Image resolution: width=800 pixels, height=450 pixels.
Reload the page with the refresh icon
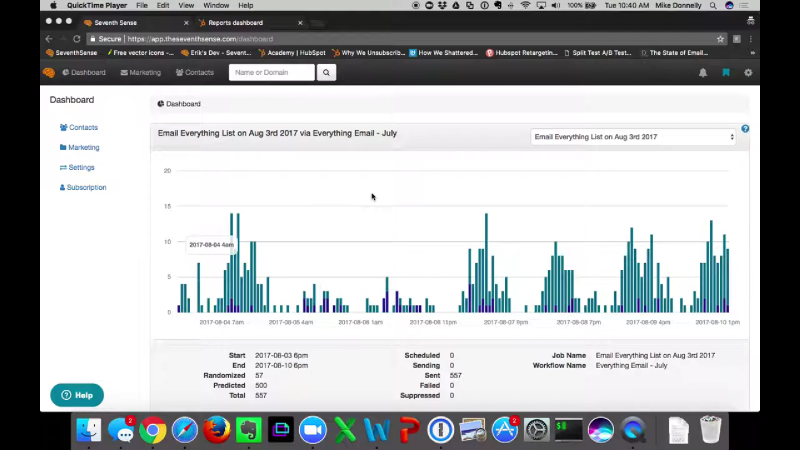pyautogui.click(x=77, y=39)
